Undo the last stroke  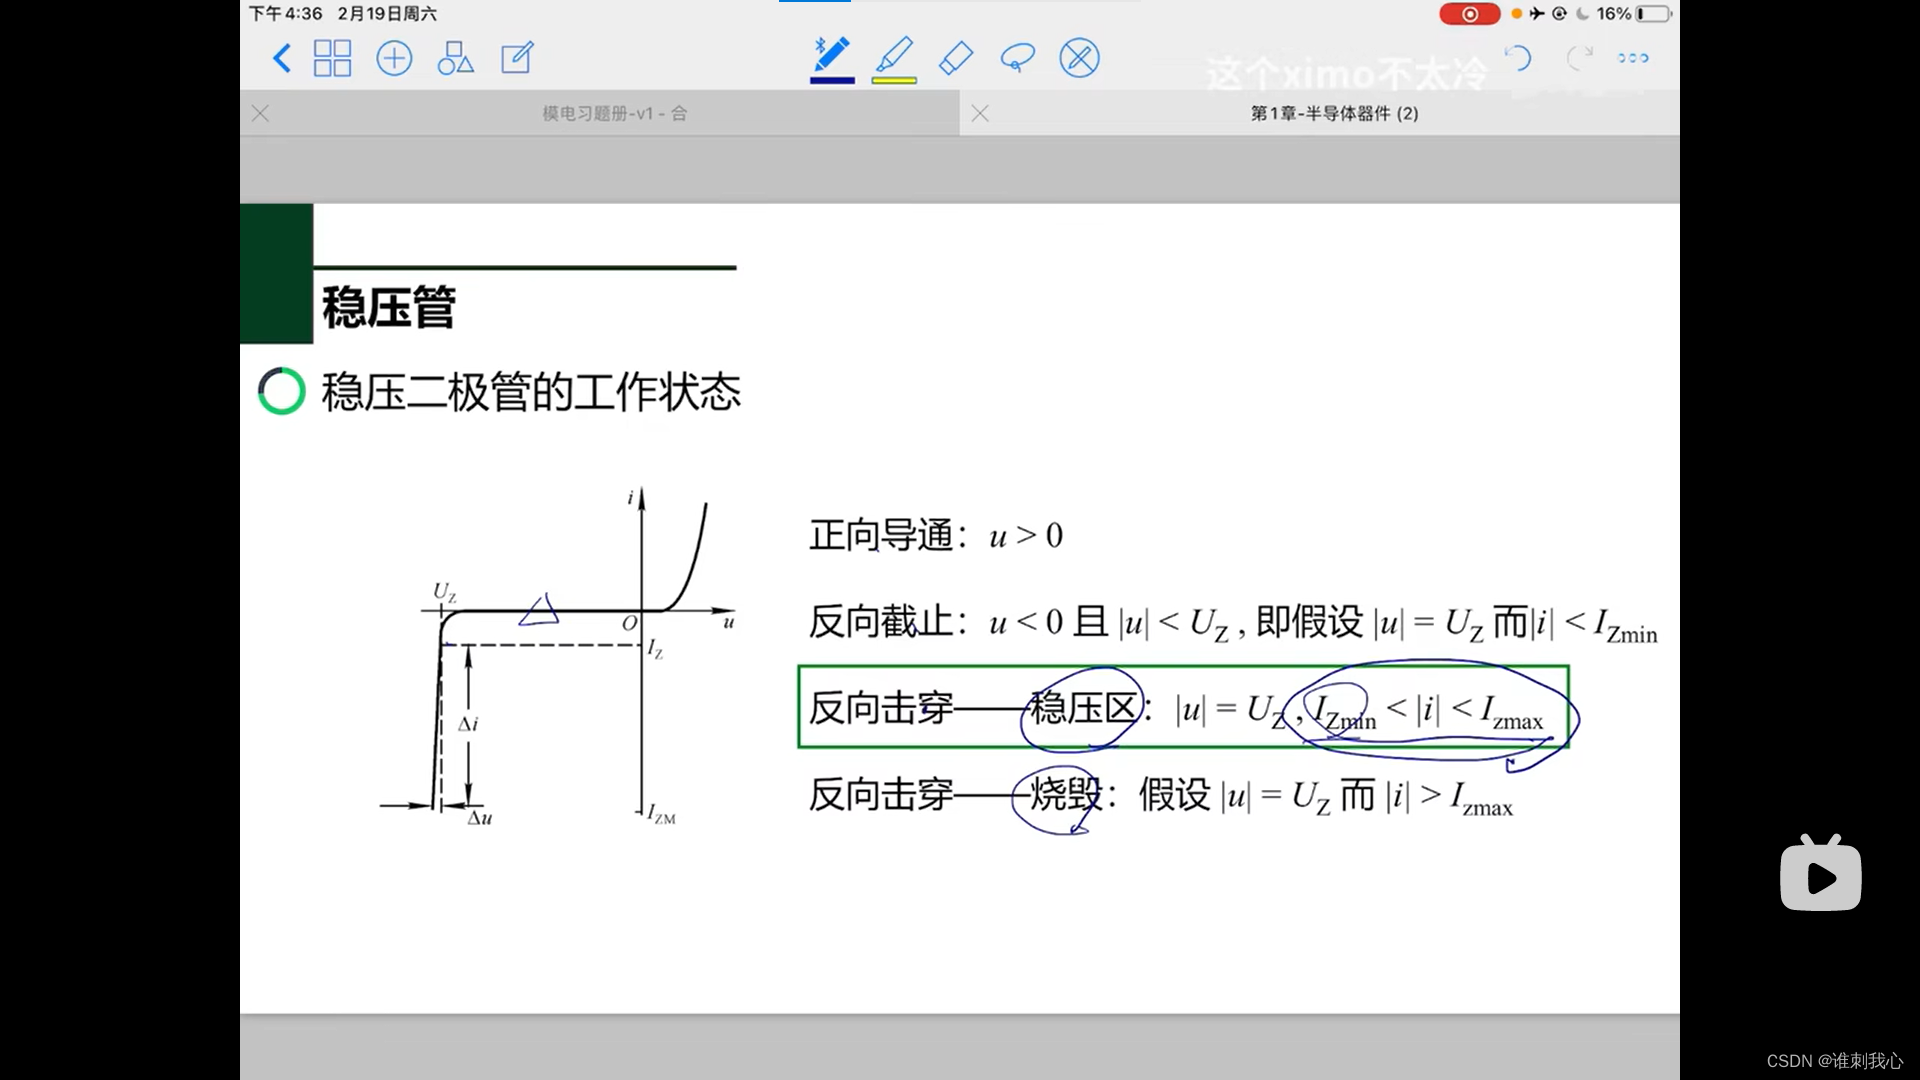click(1518, 58)
